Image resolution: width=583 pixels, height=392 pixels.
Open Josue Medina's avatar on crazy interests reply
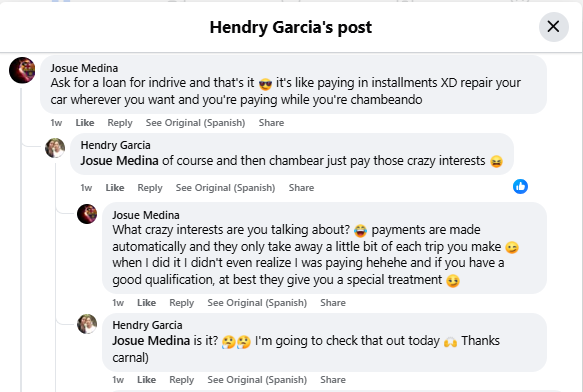(87, 214)
